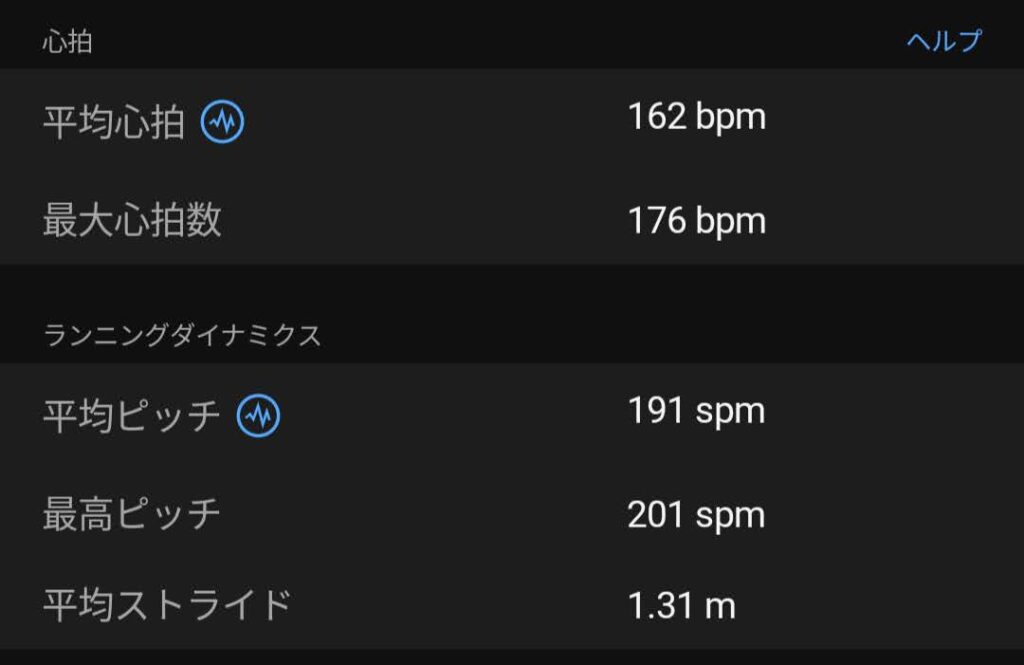Tap the 176 bpm reading

(x=696, y=220)
